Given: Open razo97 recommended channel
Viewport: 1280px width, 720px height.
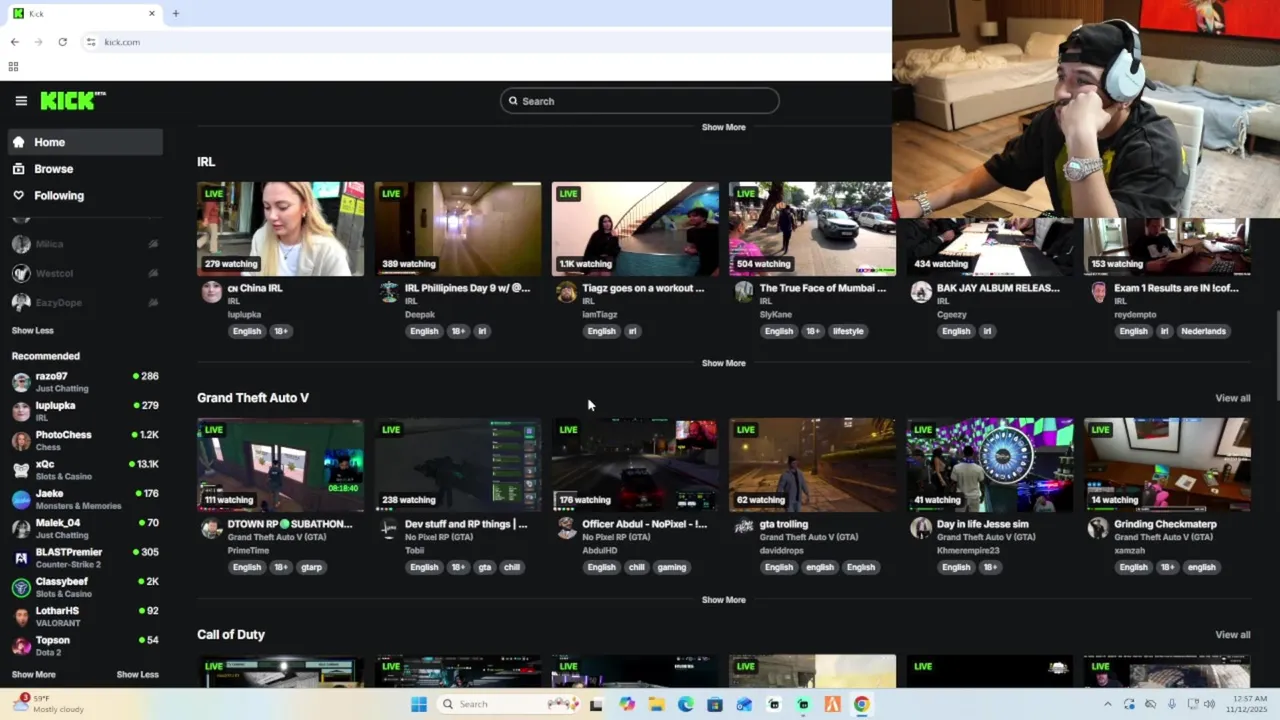Looking at the screenshot, I should pyautogui.click(x=86, y=382).
